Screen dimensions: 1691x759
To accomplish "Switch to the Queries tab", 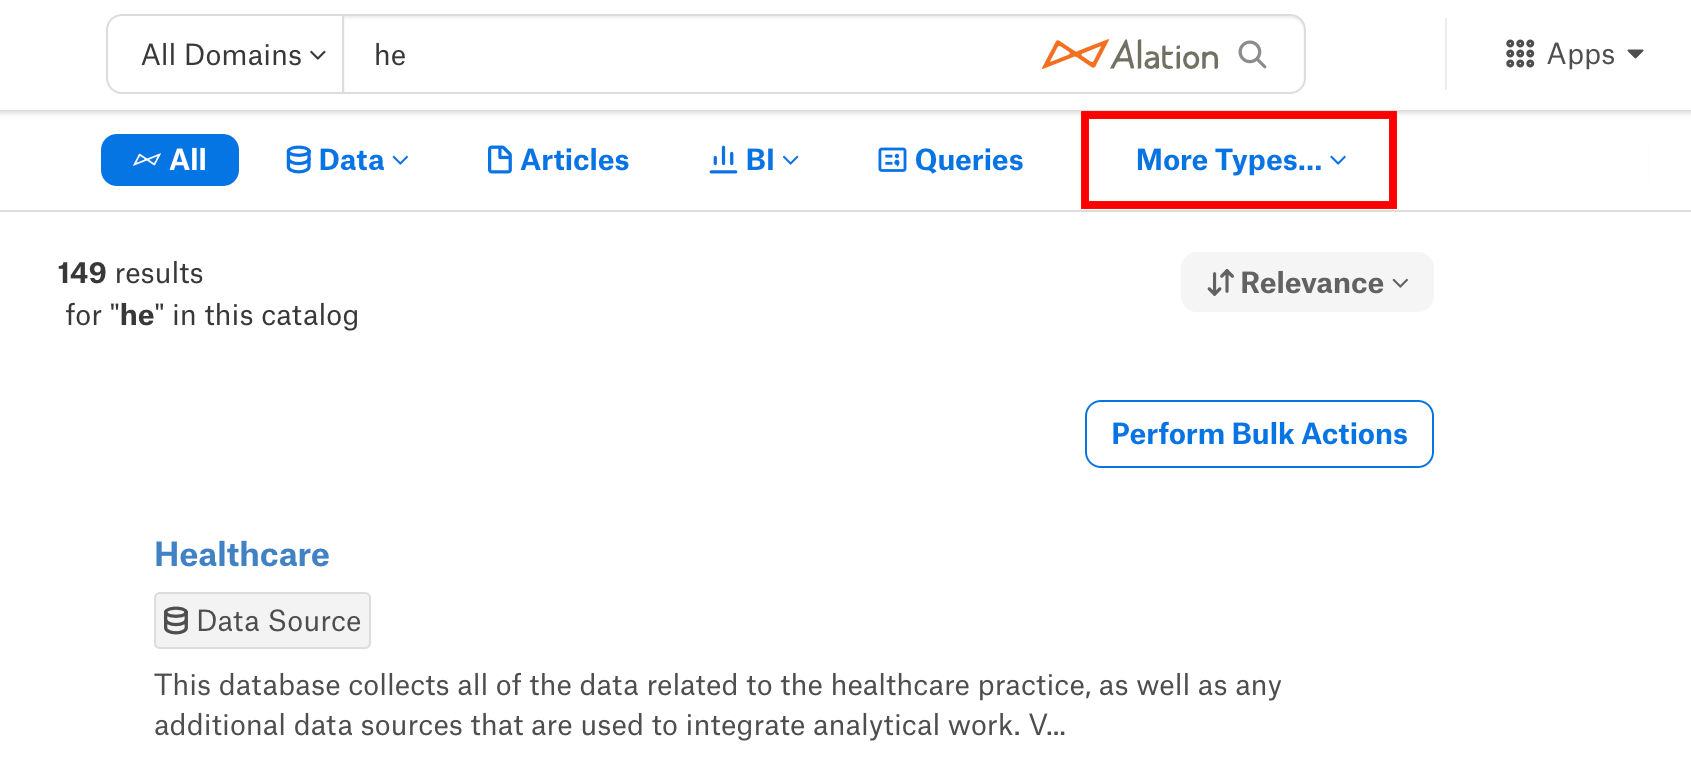I will click(x=950, y=160).
